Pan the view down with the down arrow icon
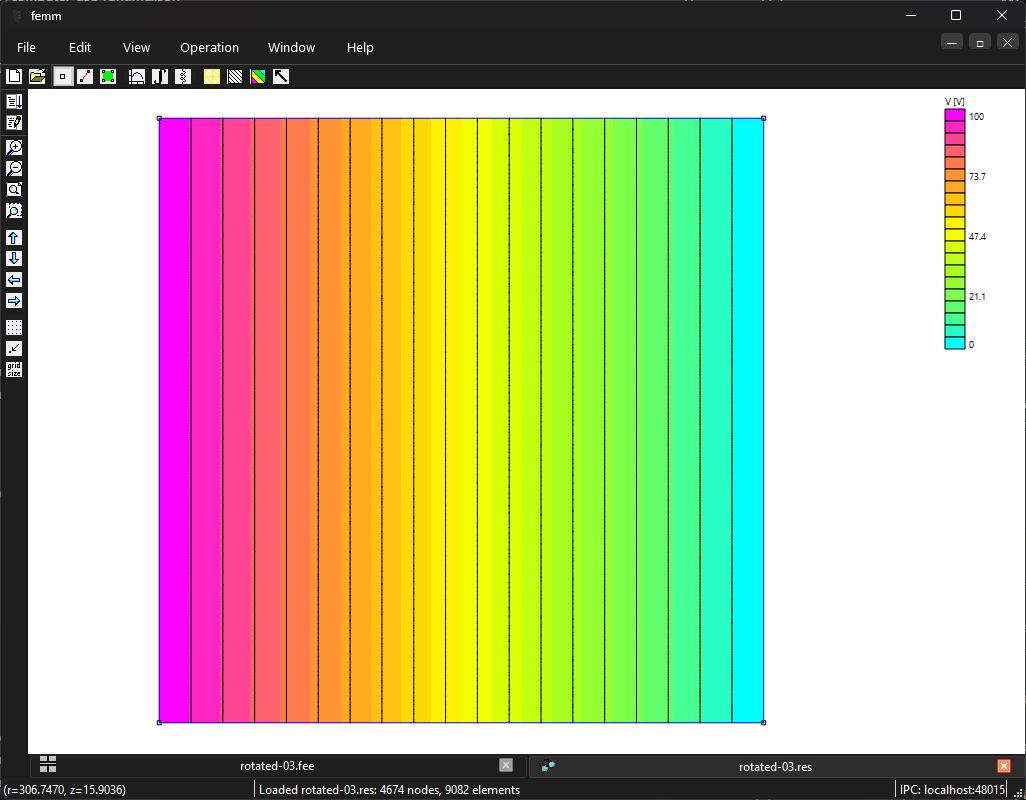Screen dimensions: 1026x800 click(14, 258)
